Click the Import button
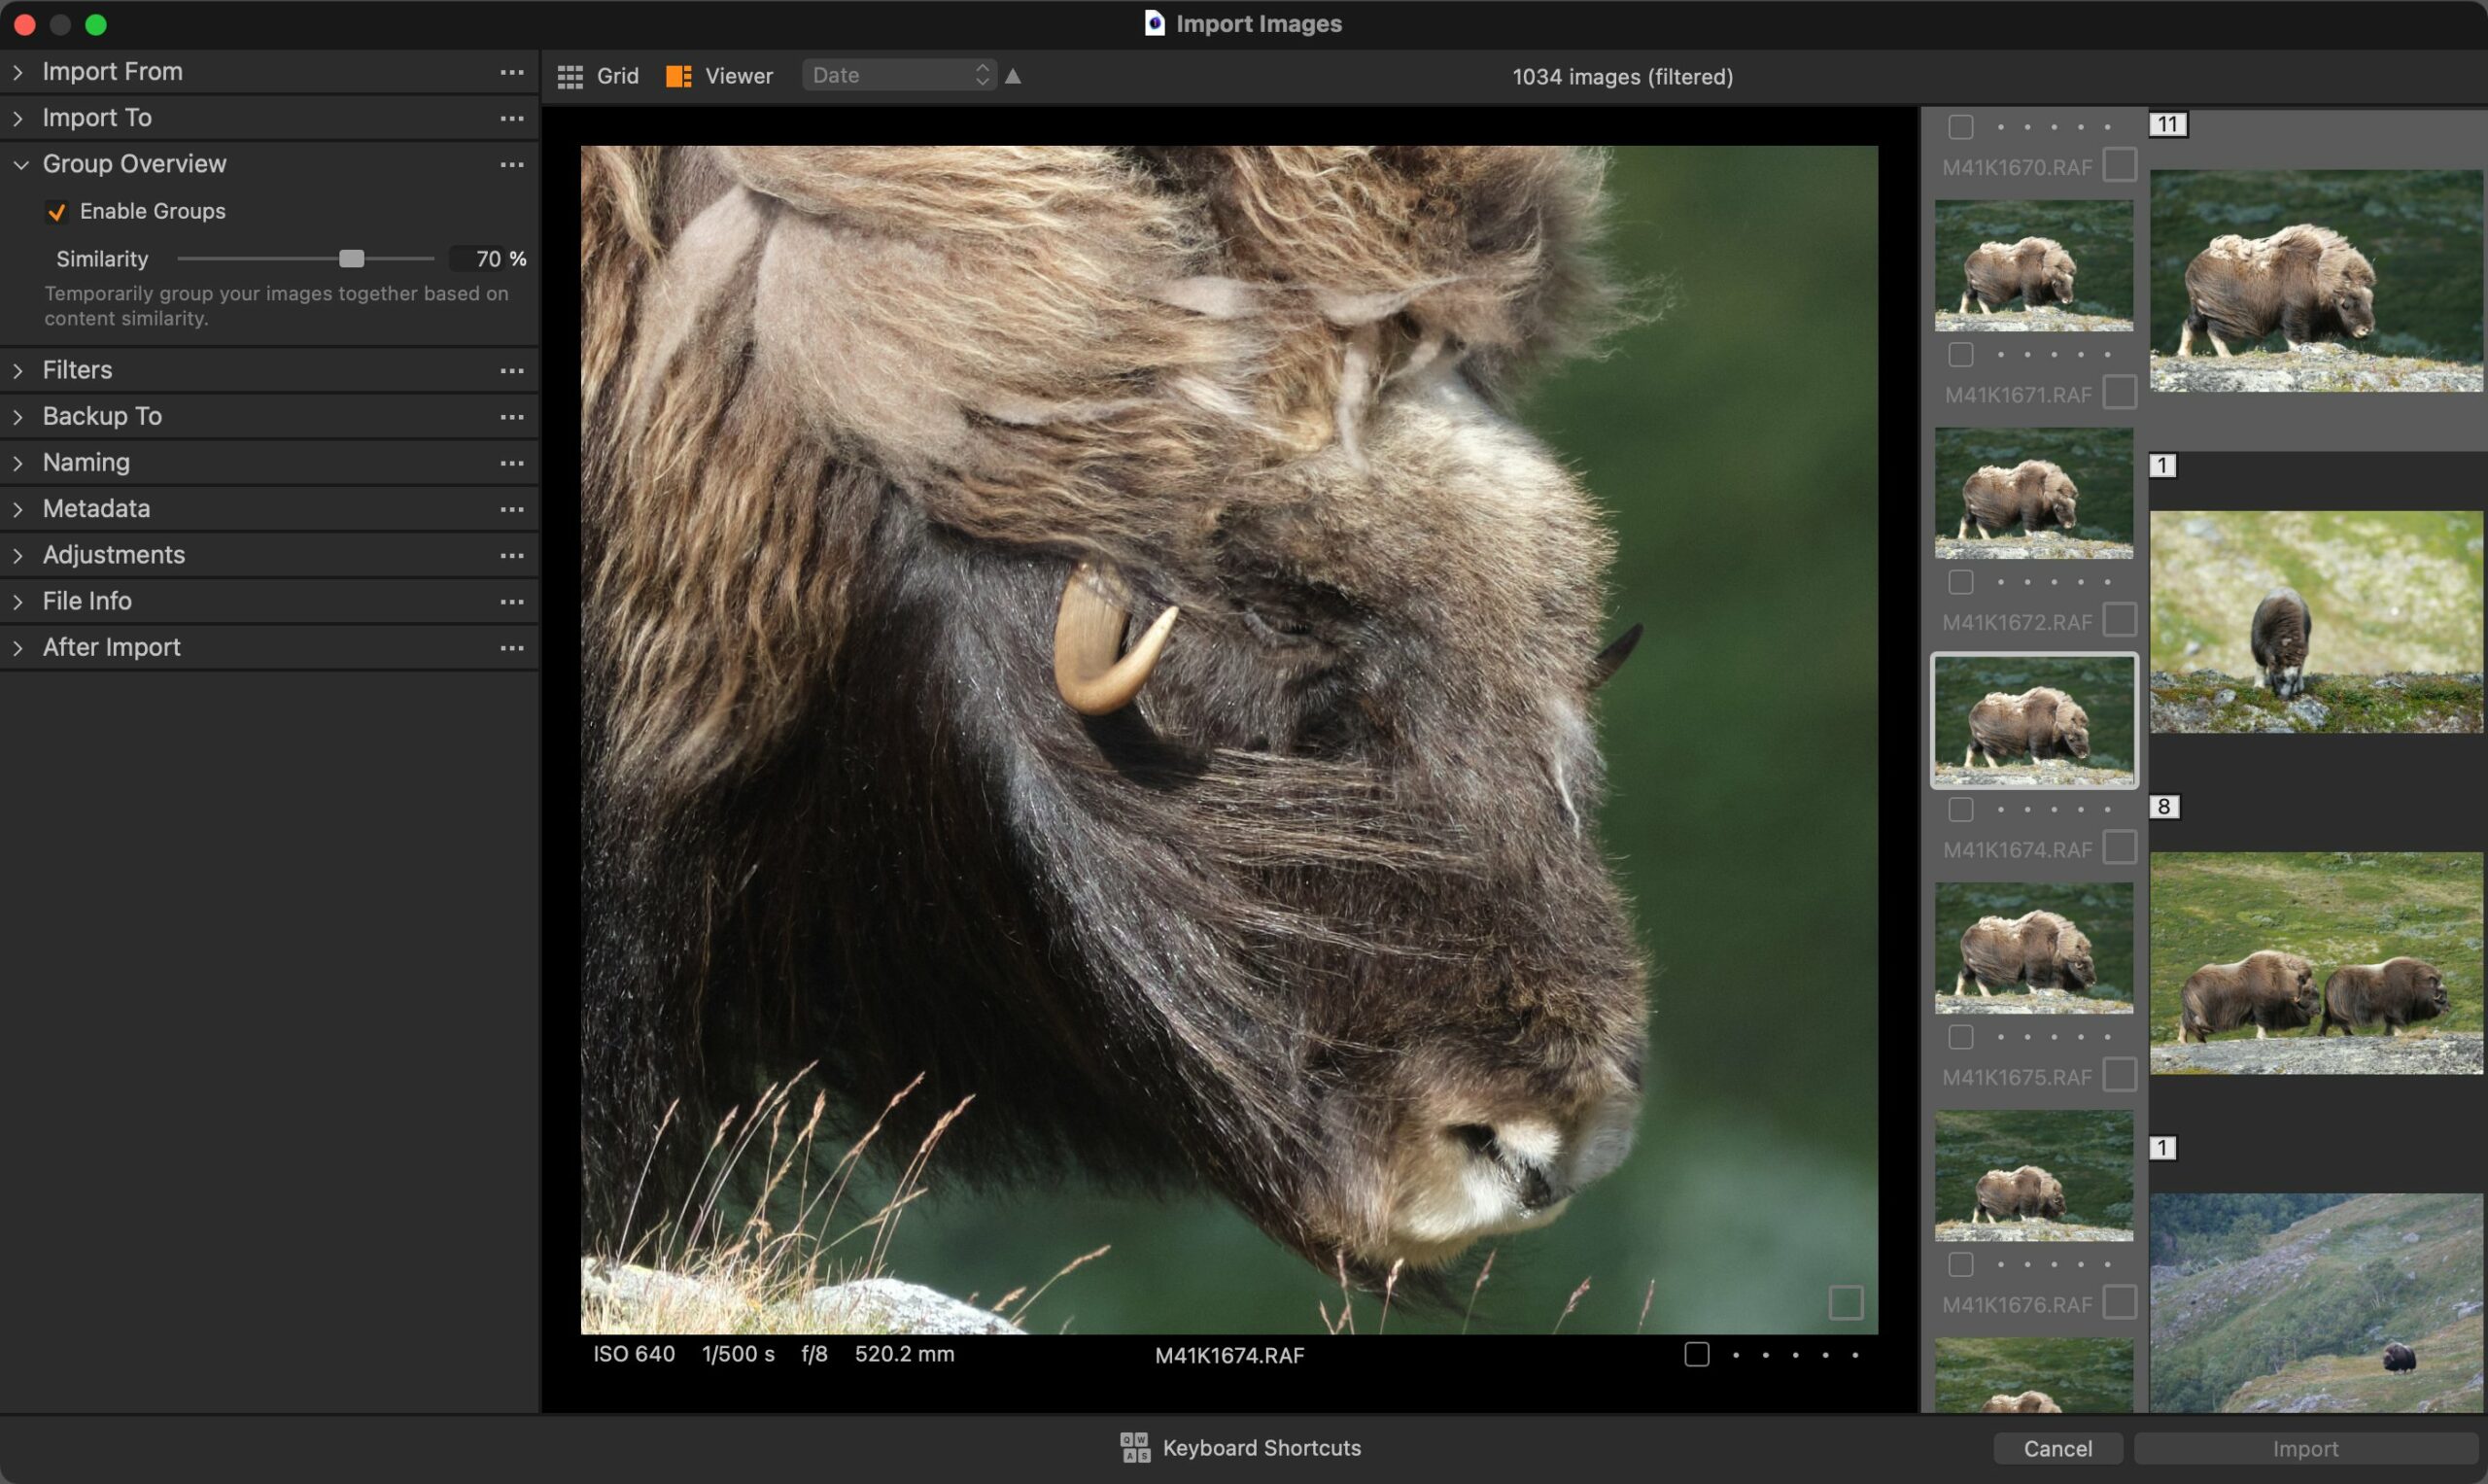The image size is (2488, 1484). [x=2304, y=1448]
